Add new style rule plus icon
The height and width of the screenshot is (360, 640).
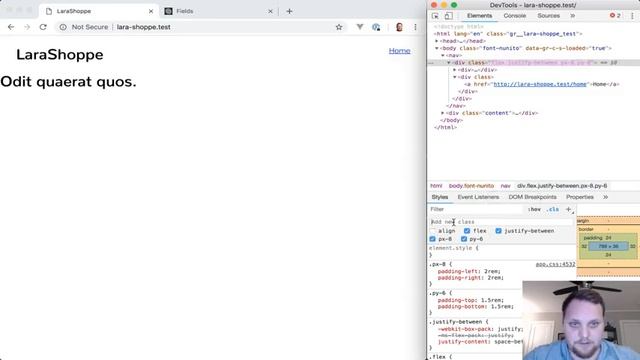(x=568, y=209)
